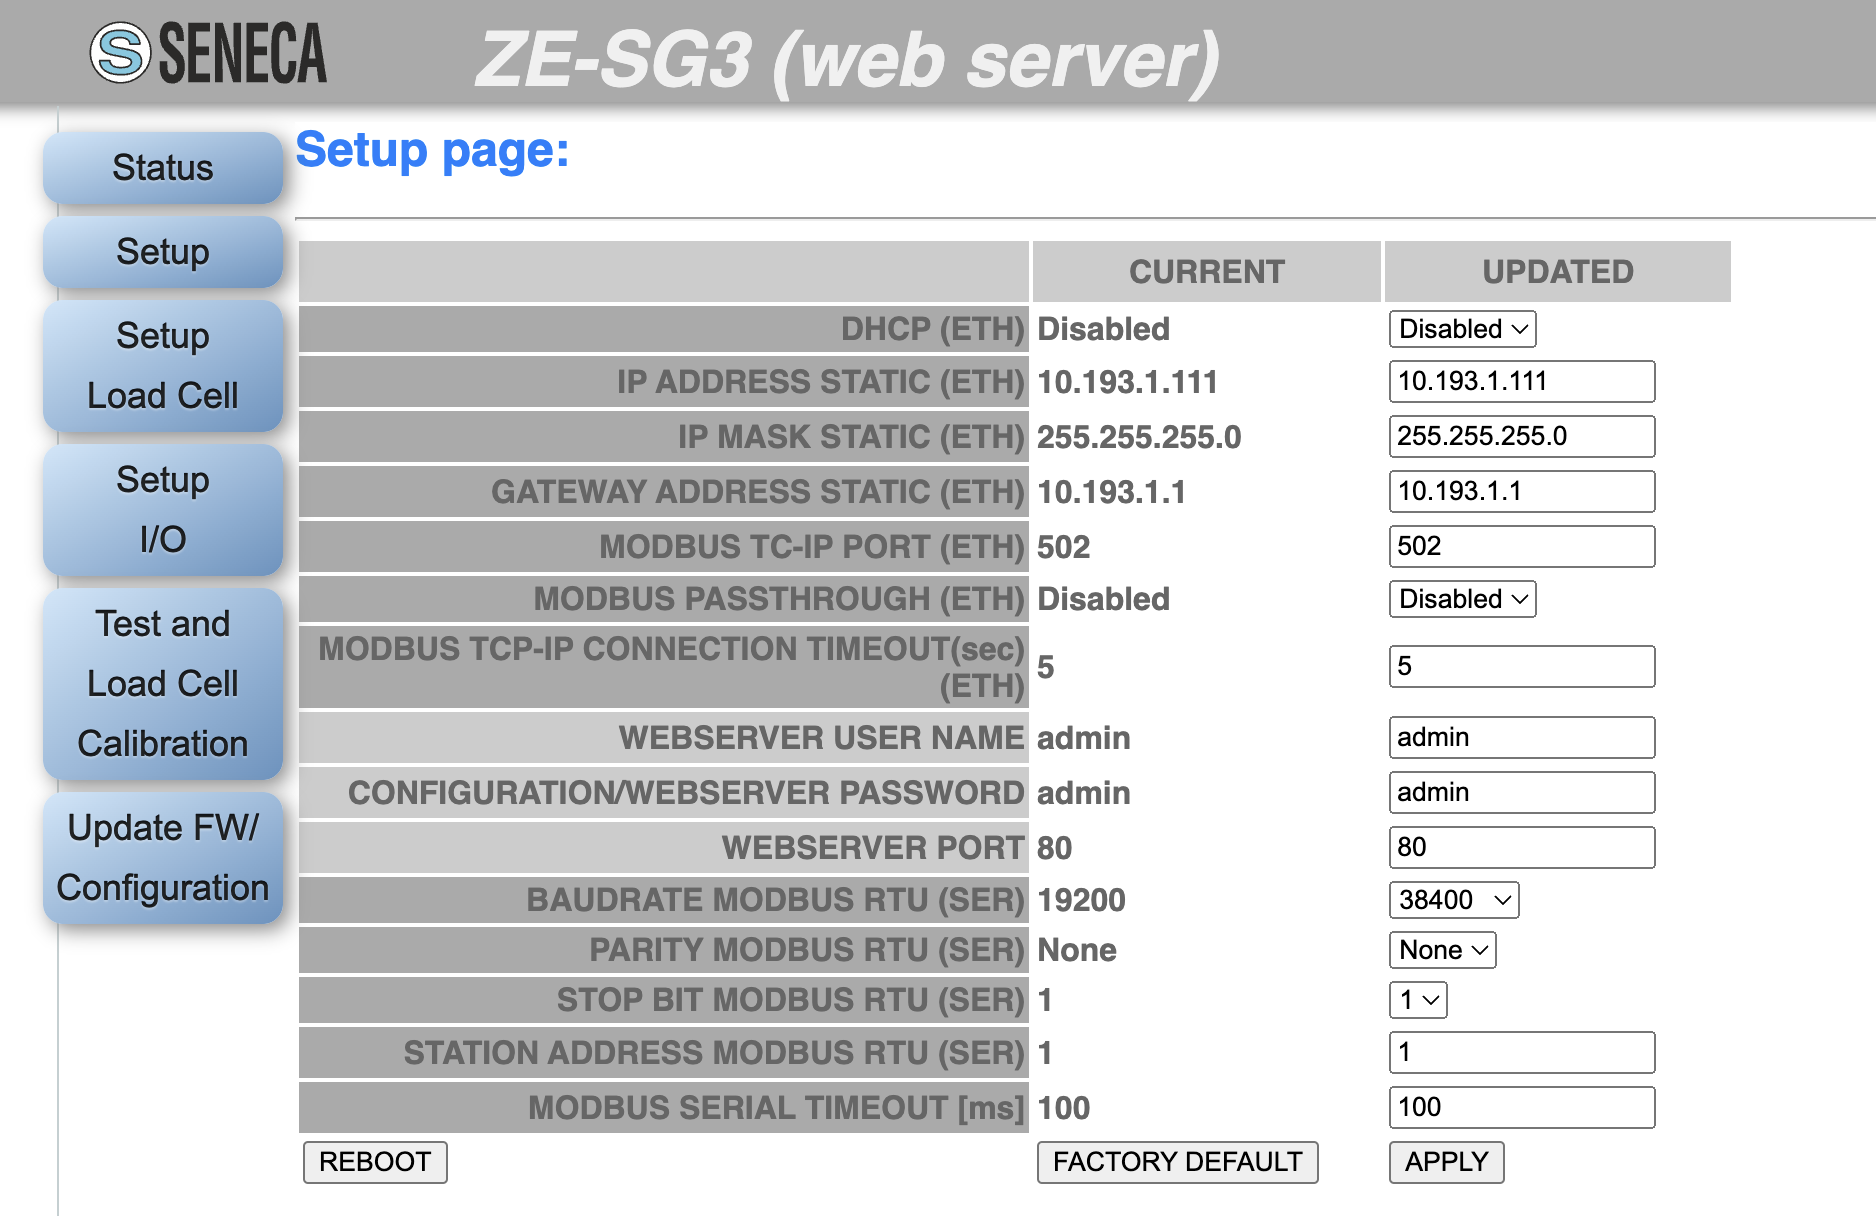Click the current baudrate value 19200
1876x1216 pixels.
point(1081,900)
